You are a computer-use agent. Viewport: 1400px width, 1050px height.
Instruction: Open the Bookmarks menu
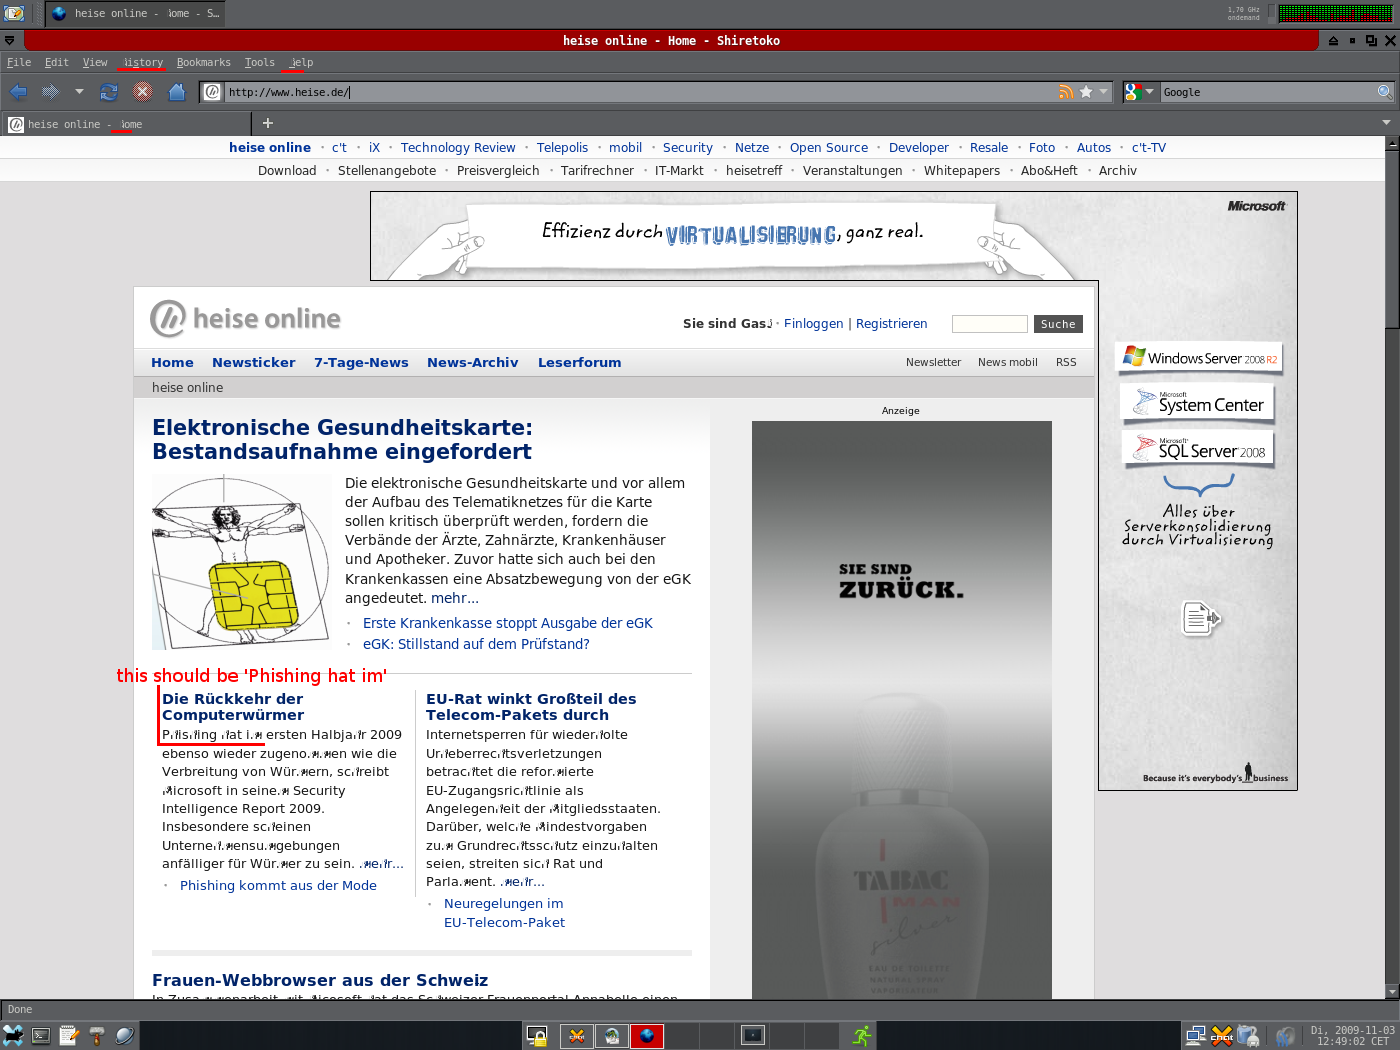click(x=203, y=62)
